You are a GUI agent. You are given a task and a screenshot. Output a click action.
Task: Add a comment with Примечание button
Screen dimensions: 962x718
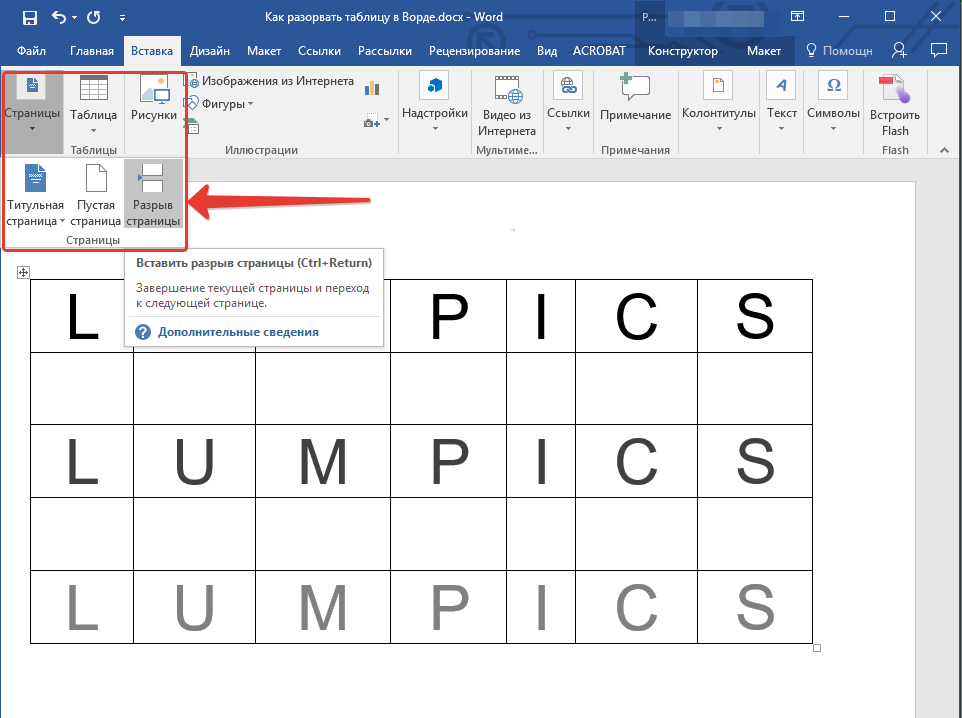click(635, 98)
